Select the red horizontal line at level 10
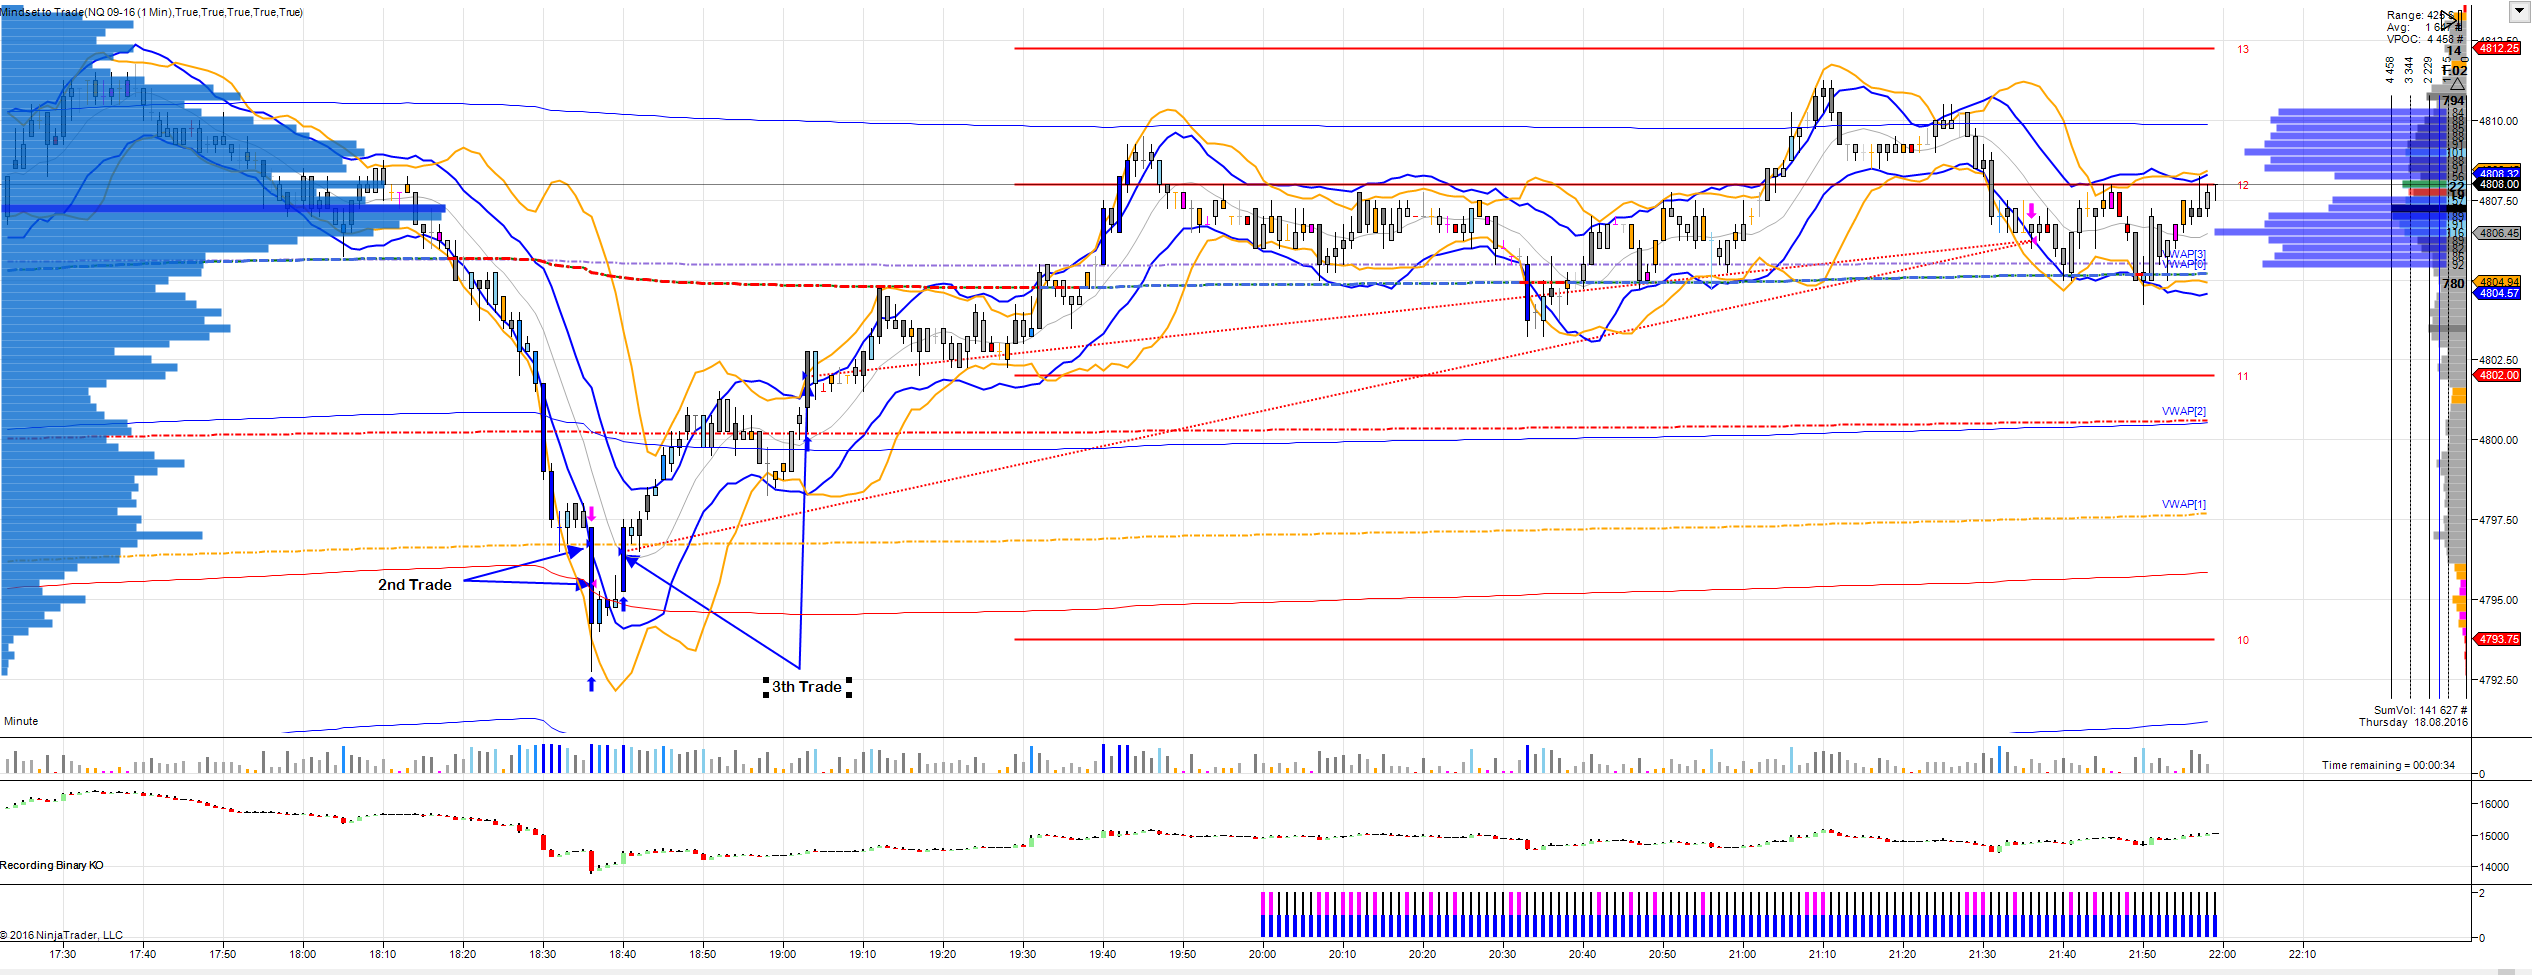The image size is (2532, 975). (1614, 639)
